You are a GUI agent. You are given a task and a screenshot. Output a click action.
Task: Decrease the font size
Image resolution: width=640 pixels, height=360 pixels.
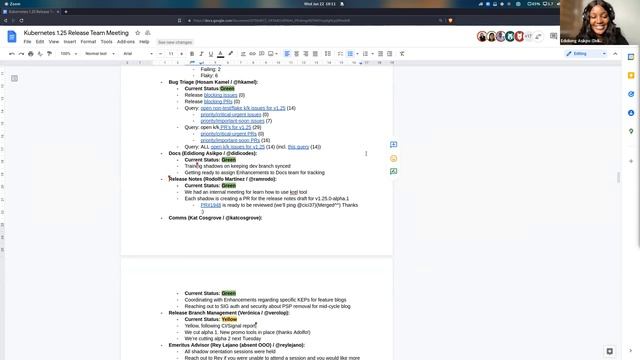(x=160, y=54)
